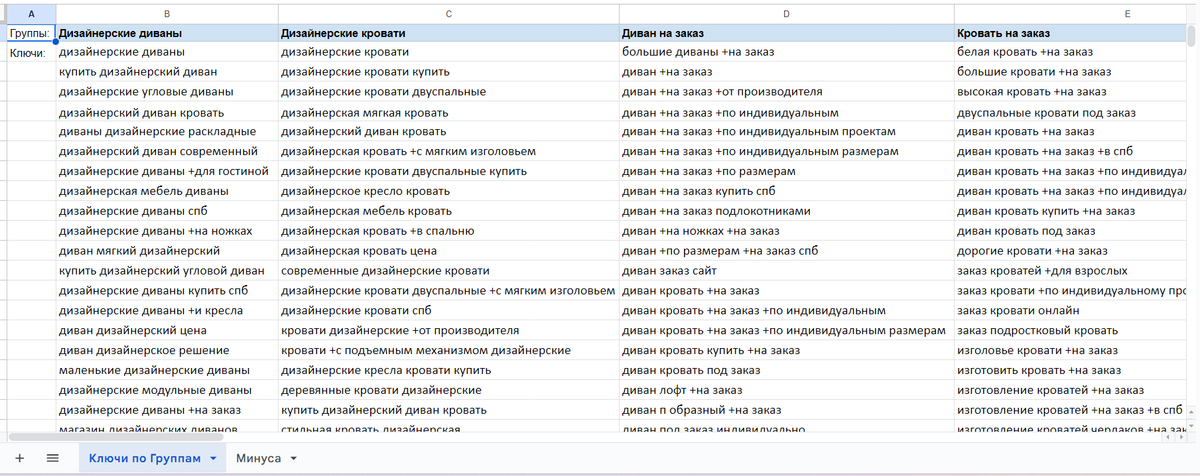Select cell дизайнерские модульные диваны
Image resolution: width=1200 pixels, height=476 pixels.
click(167, 390)
